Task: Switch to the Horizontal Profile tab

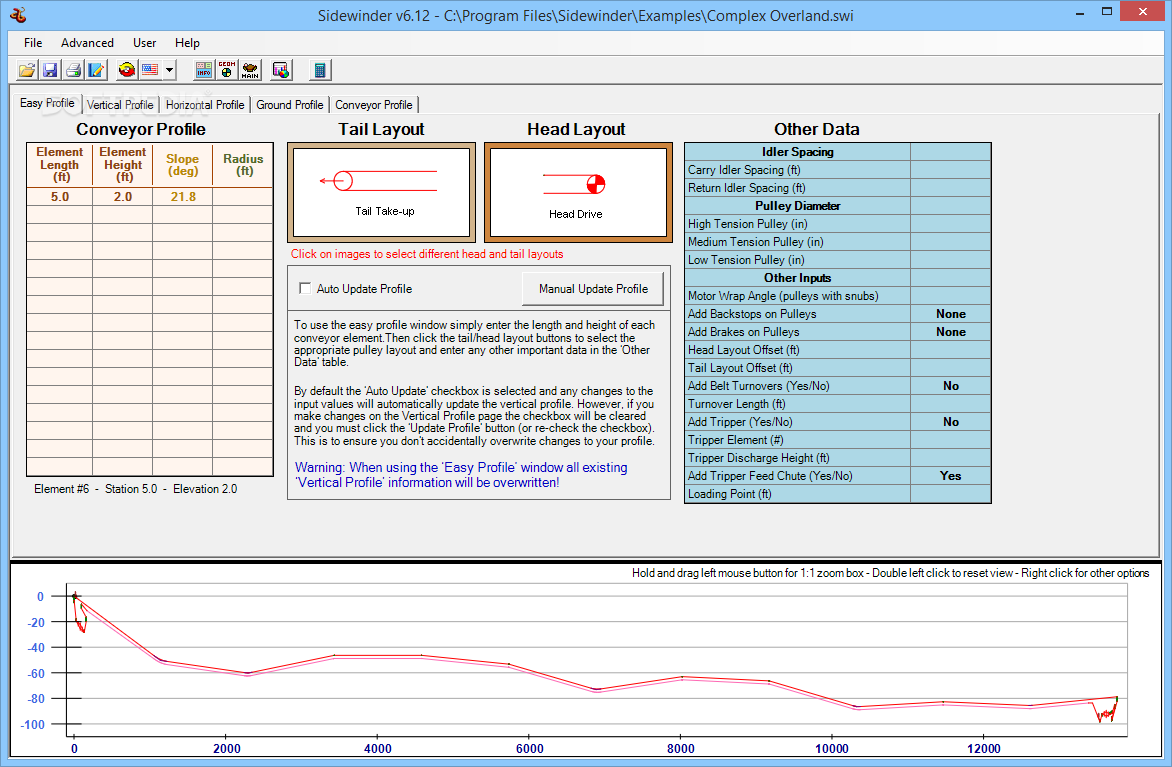Action: [205, 105]
